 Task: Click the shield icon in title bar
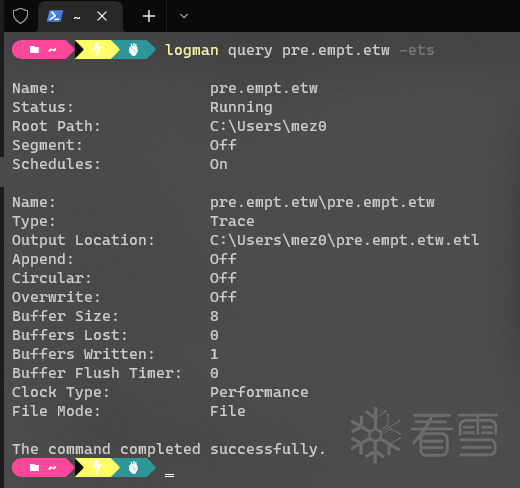click(20, 16)
